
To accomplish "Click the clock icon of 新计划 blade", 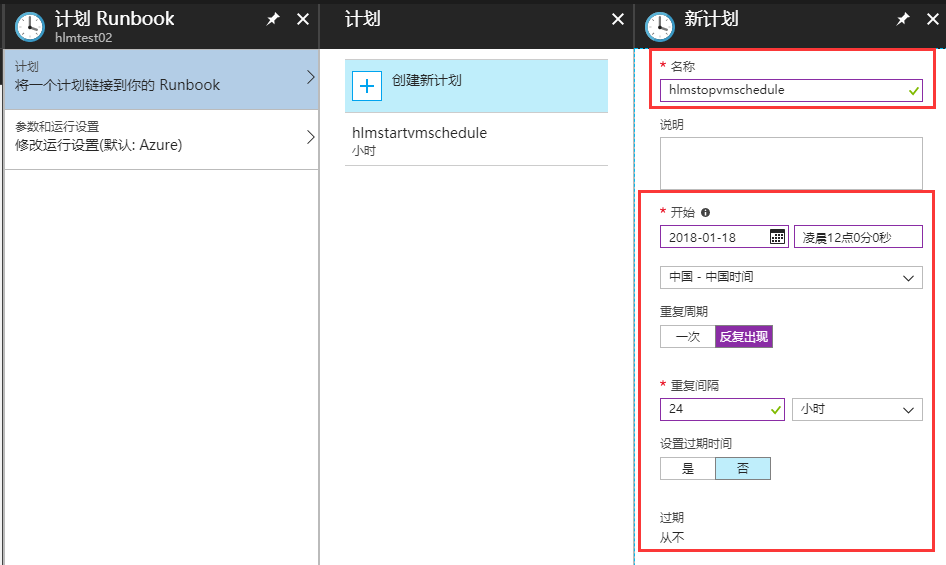I will (x=659, y=27).
